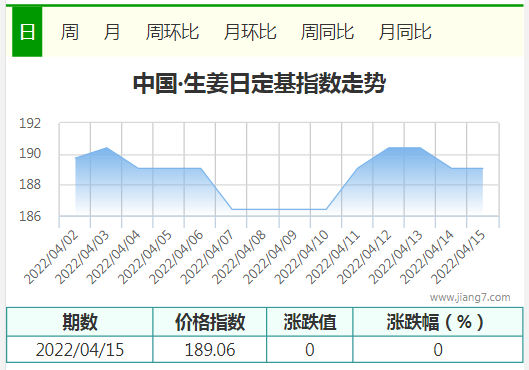The width and height of the screenshot is (529, 370).
Task: Click the 2022/04/10 x-axis label
Action: tap(301, 257)
